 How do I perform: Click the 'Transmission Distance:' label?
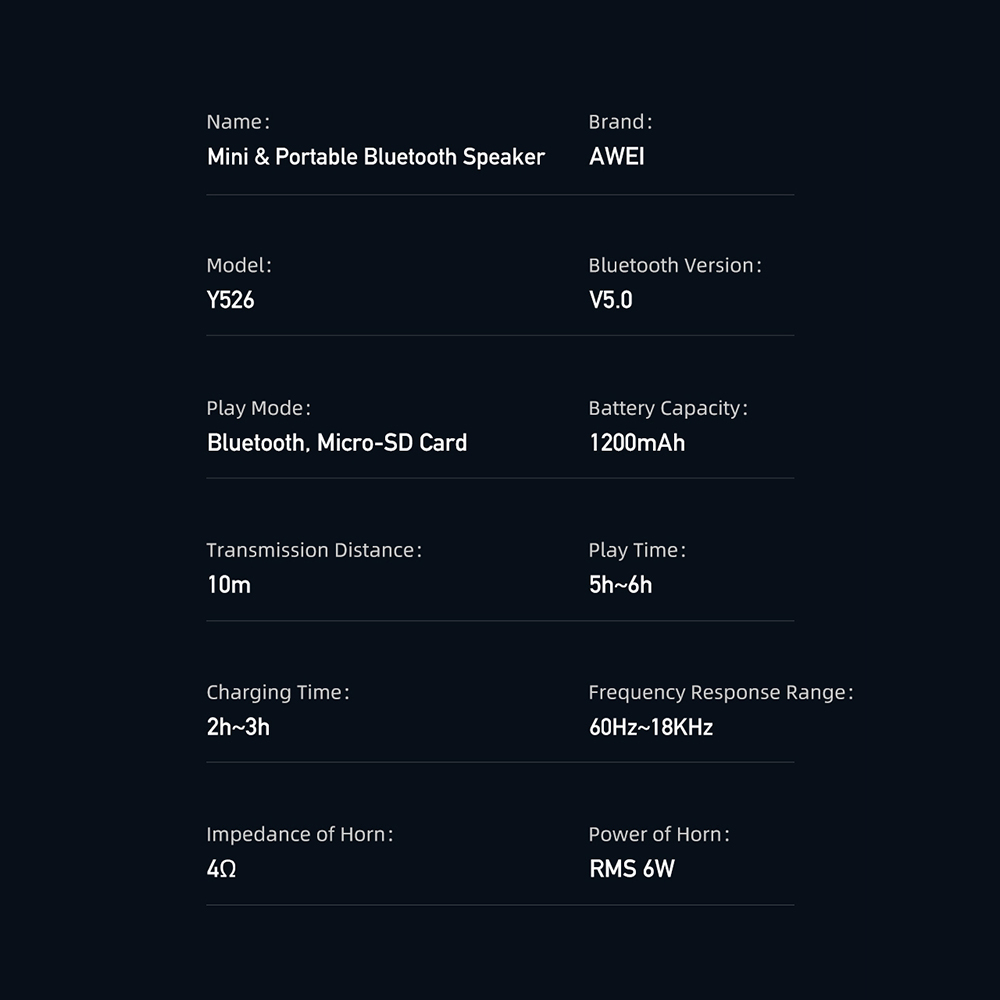tap(314, 550)
